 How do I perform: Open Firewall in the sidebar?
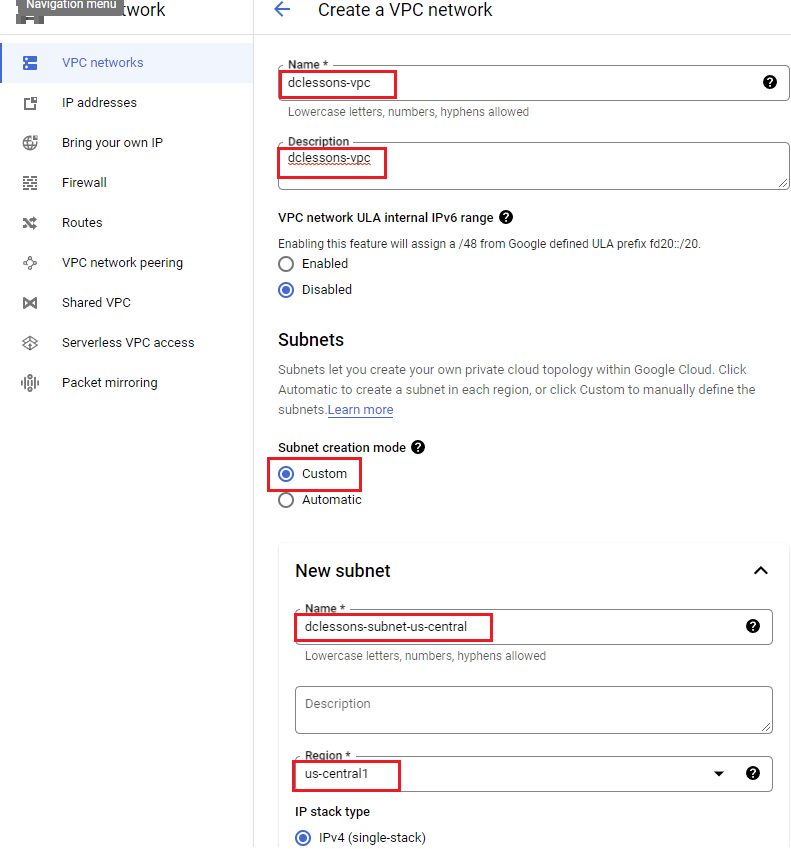click(x=127, y=183)
